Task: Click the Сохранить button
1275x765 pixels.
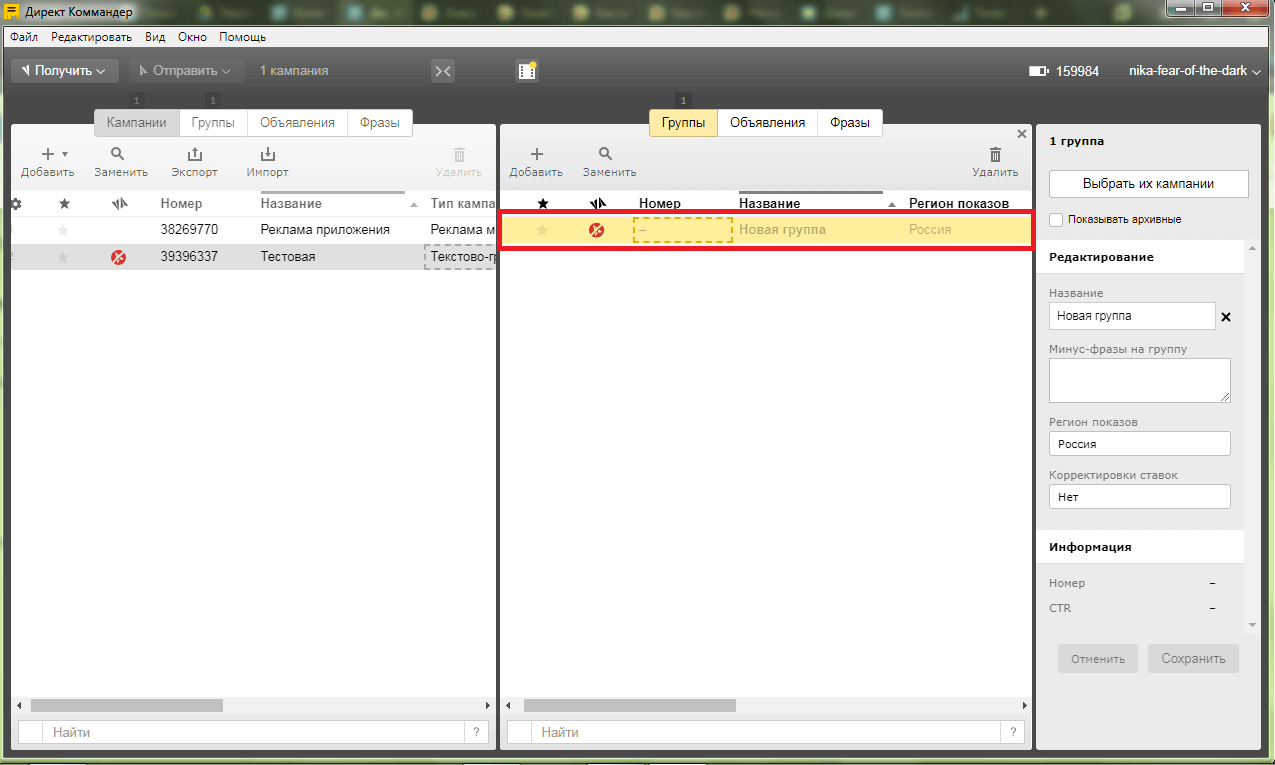Action: [1193, 659]
